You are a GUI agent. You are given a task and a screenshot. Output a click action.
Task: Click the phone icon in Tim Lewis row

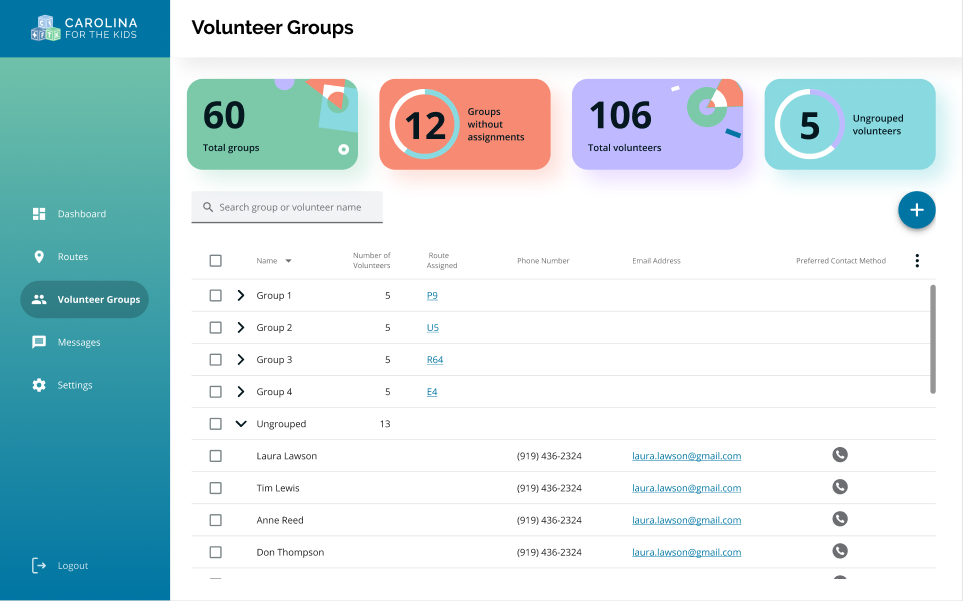point(840,487)
